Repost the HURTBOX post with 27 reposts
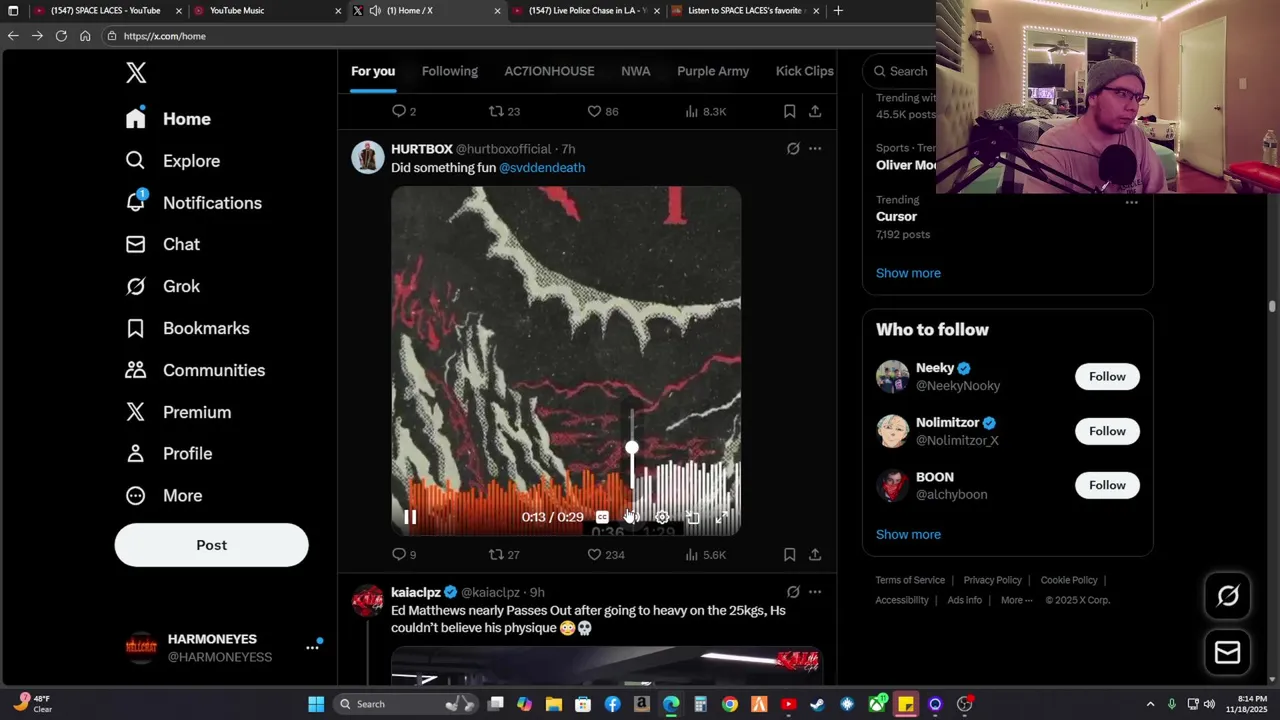The image size is (1280, 720). pyautogui.click(x=503, y=554)
